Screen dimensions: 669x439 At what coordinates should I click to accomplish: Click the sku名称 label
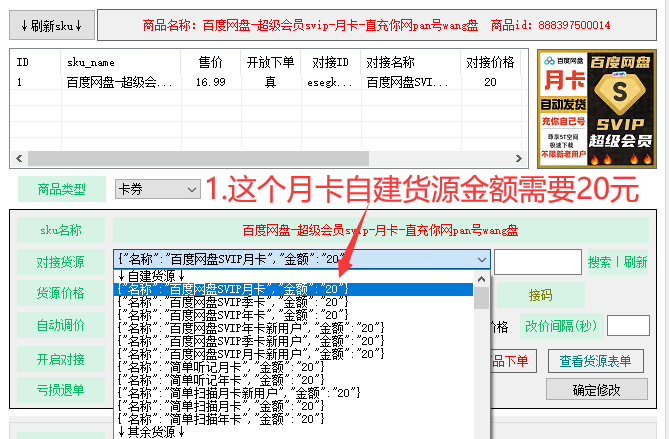point(61,230)
